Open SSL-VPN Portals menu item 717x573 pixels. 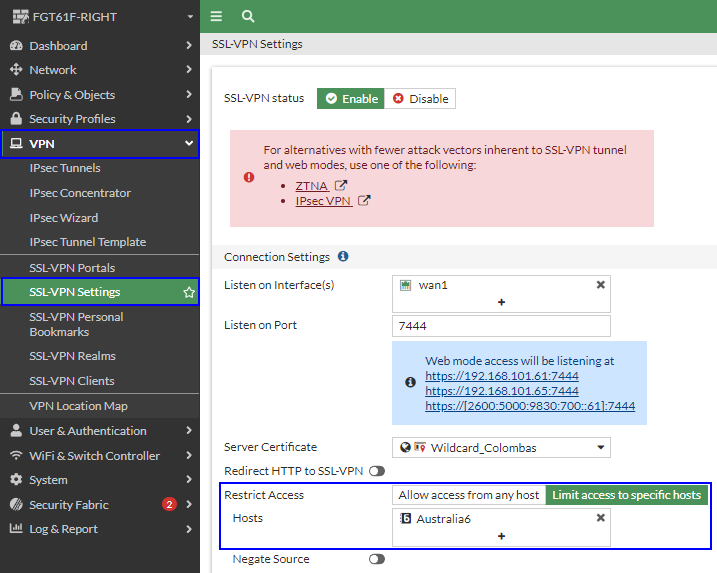tap(72, 268)
